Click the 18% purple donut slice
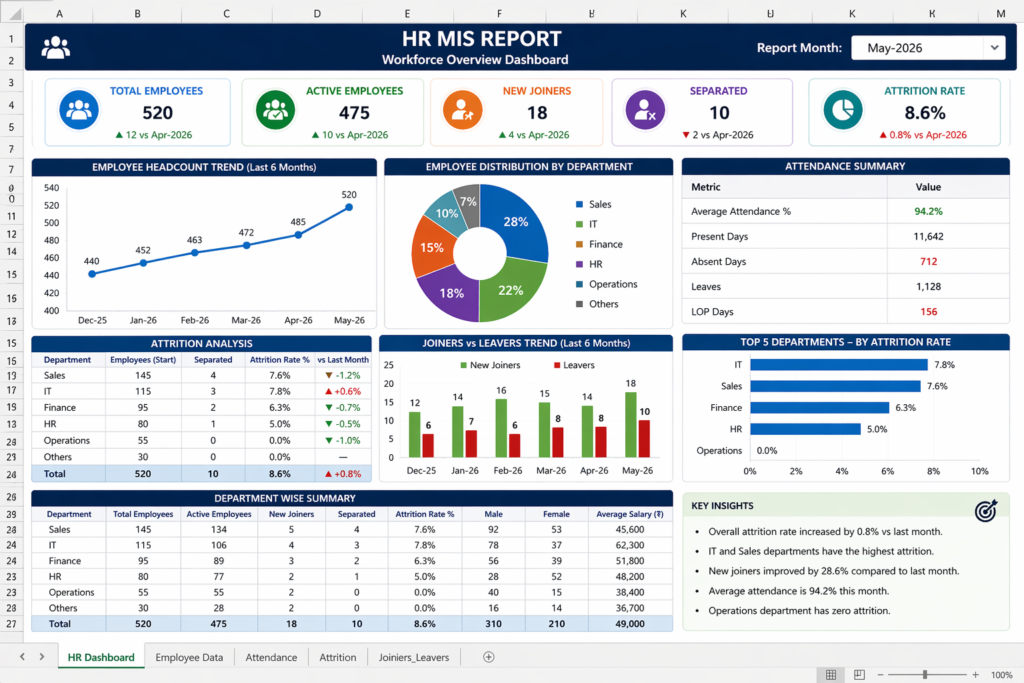The width and height of the screenshot is (1024, 683). click(449, 294)
